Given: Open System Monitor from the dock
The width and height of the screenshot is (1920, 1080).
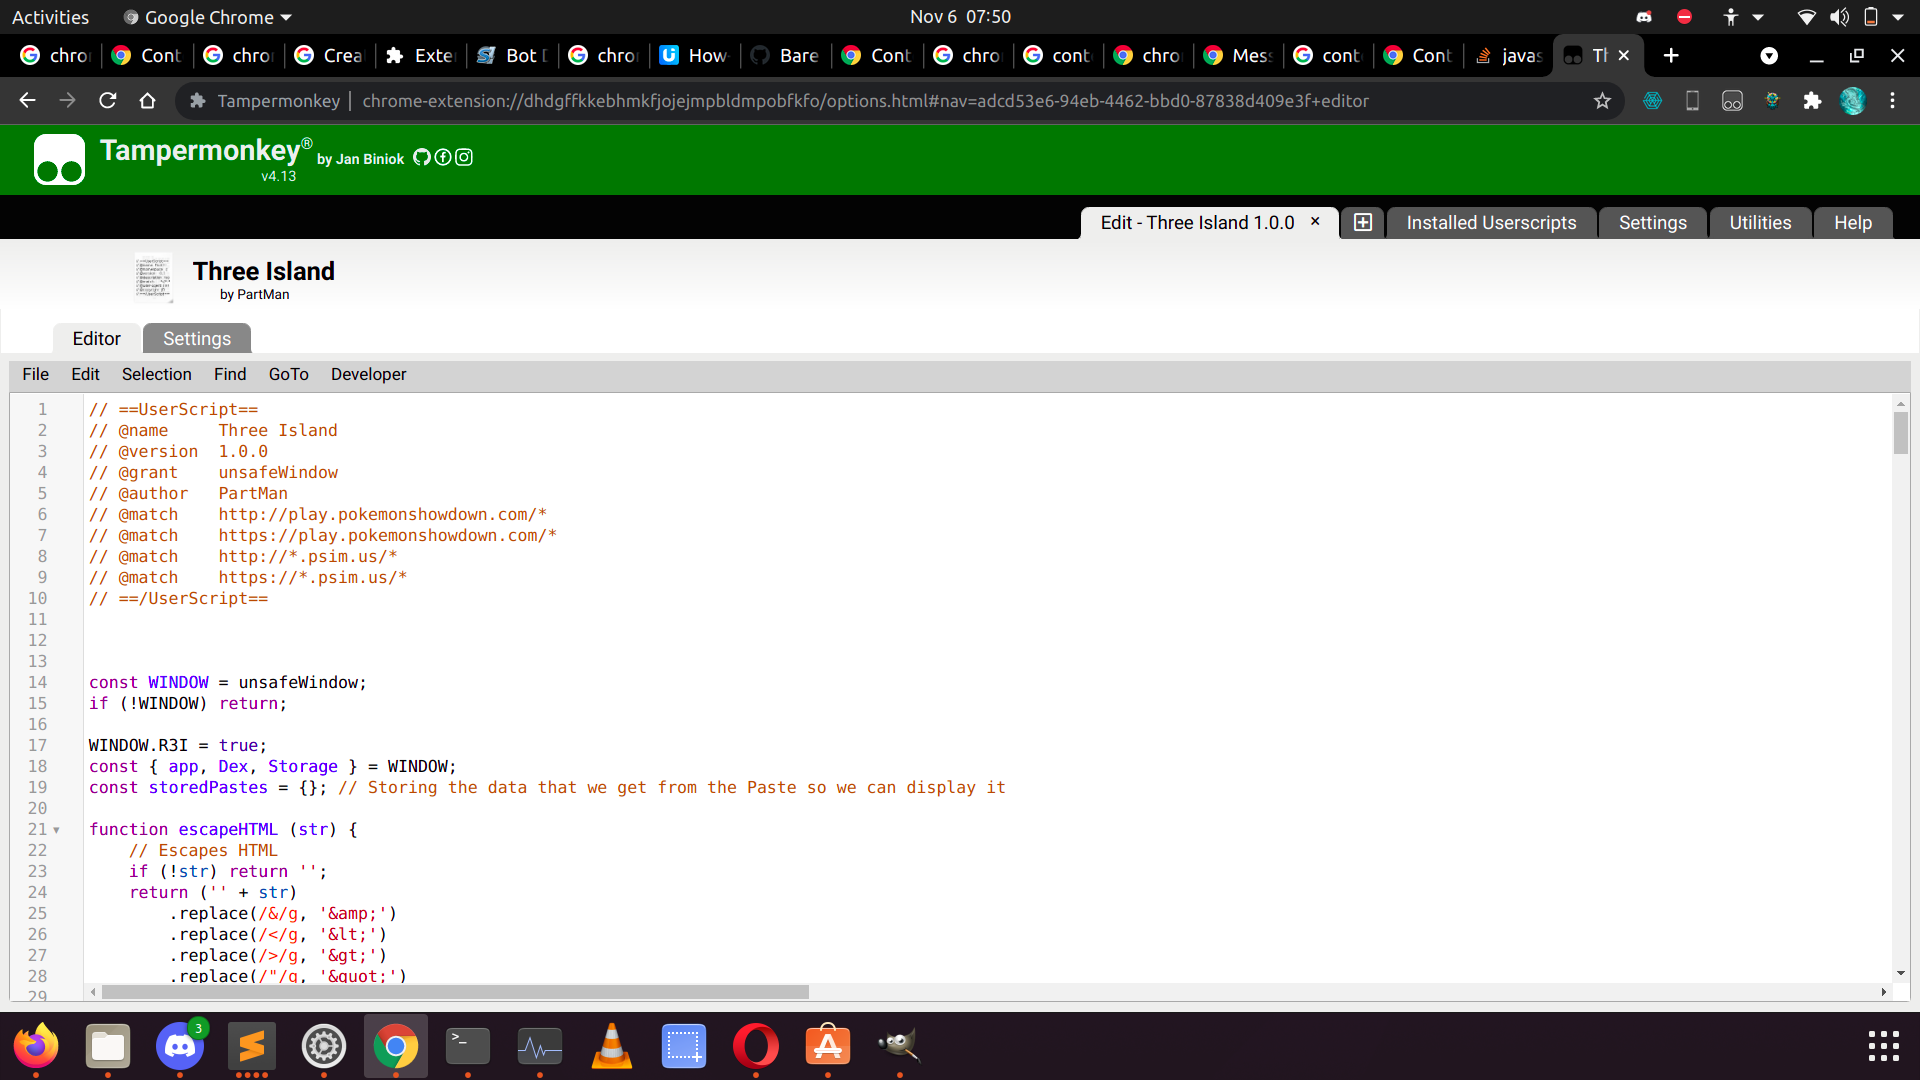Looking at the screenshot, I should click(x=540, y=1047).
